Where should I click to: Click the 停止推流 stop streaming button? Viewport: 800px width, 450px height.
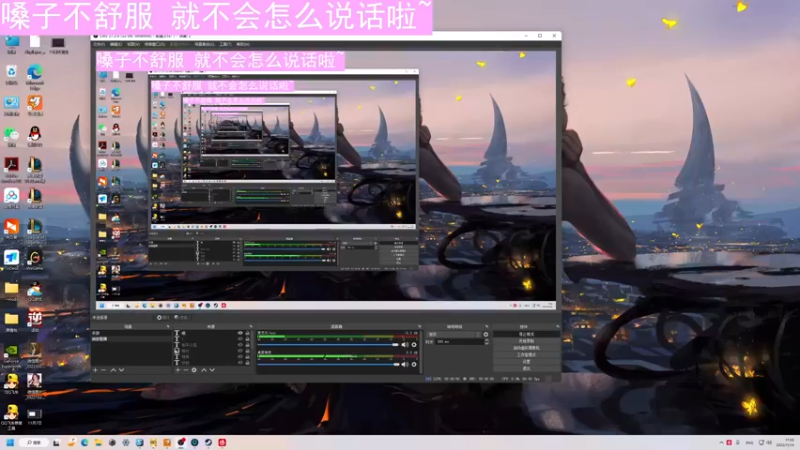(526, 334)
